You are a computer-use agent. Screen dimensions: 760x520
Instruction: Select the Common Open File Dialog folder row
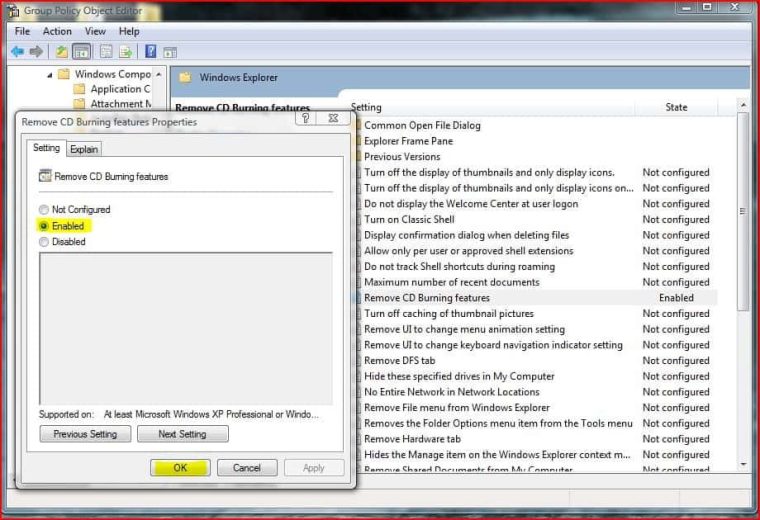click(422, 126)
